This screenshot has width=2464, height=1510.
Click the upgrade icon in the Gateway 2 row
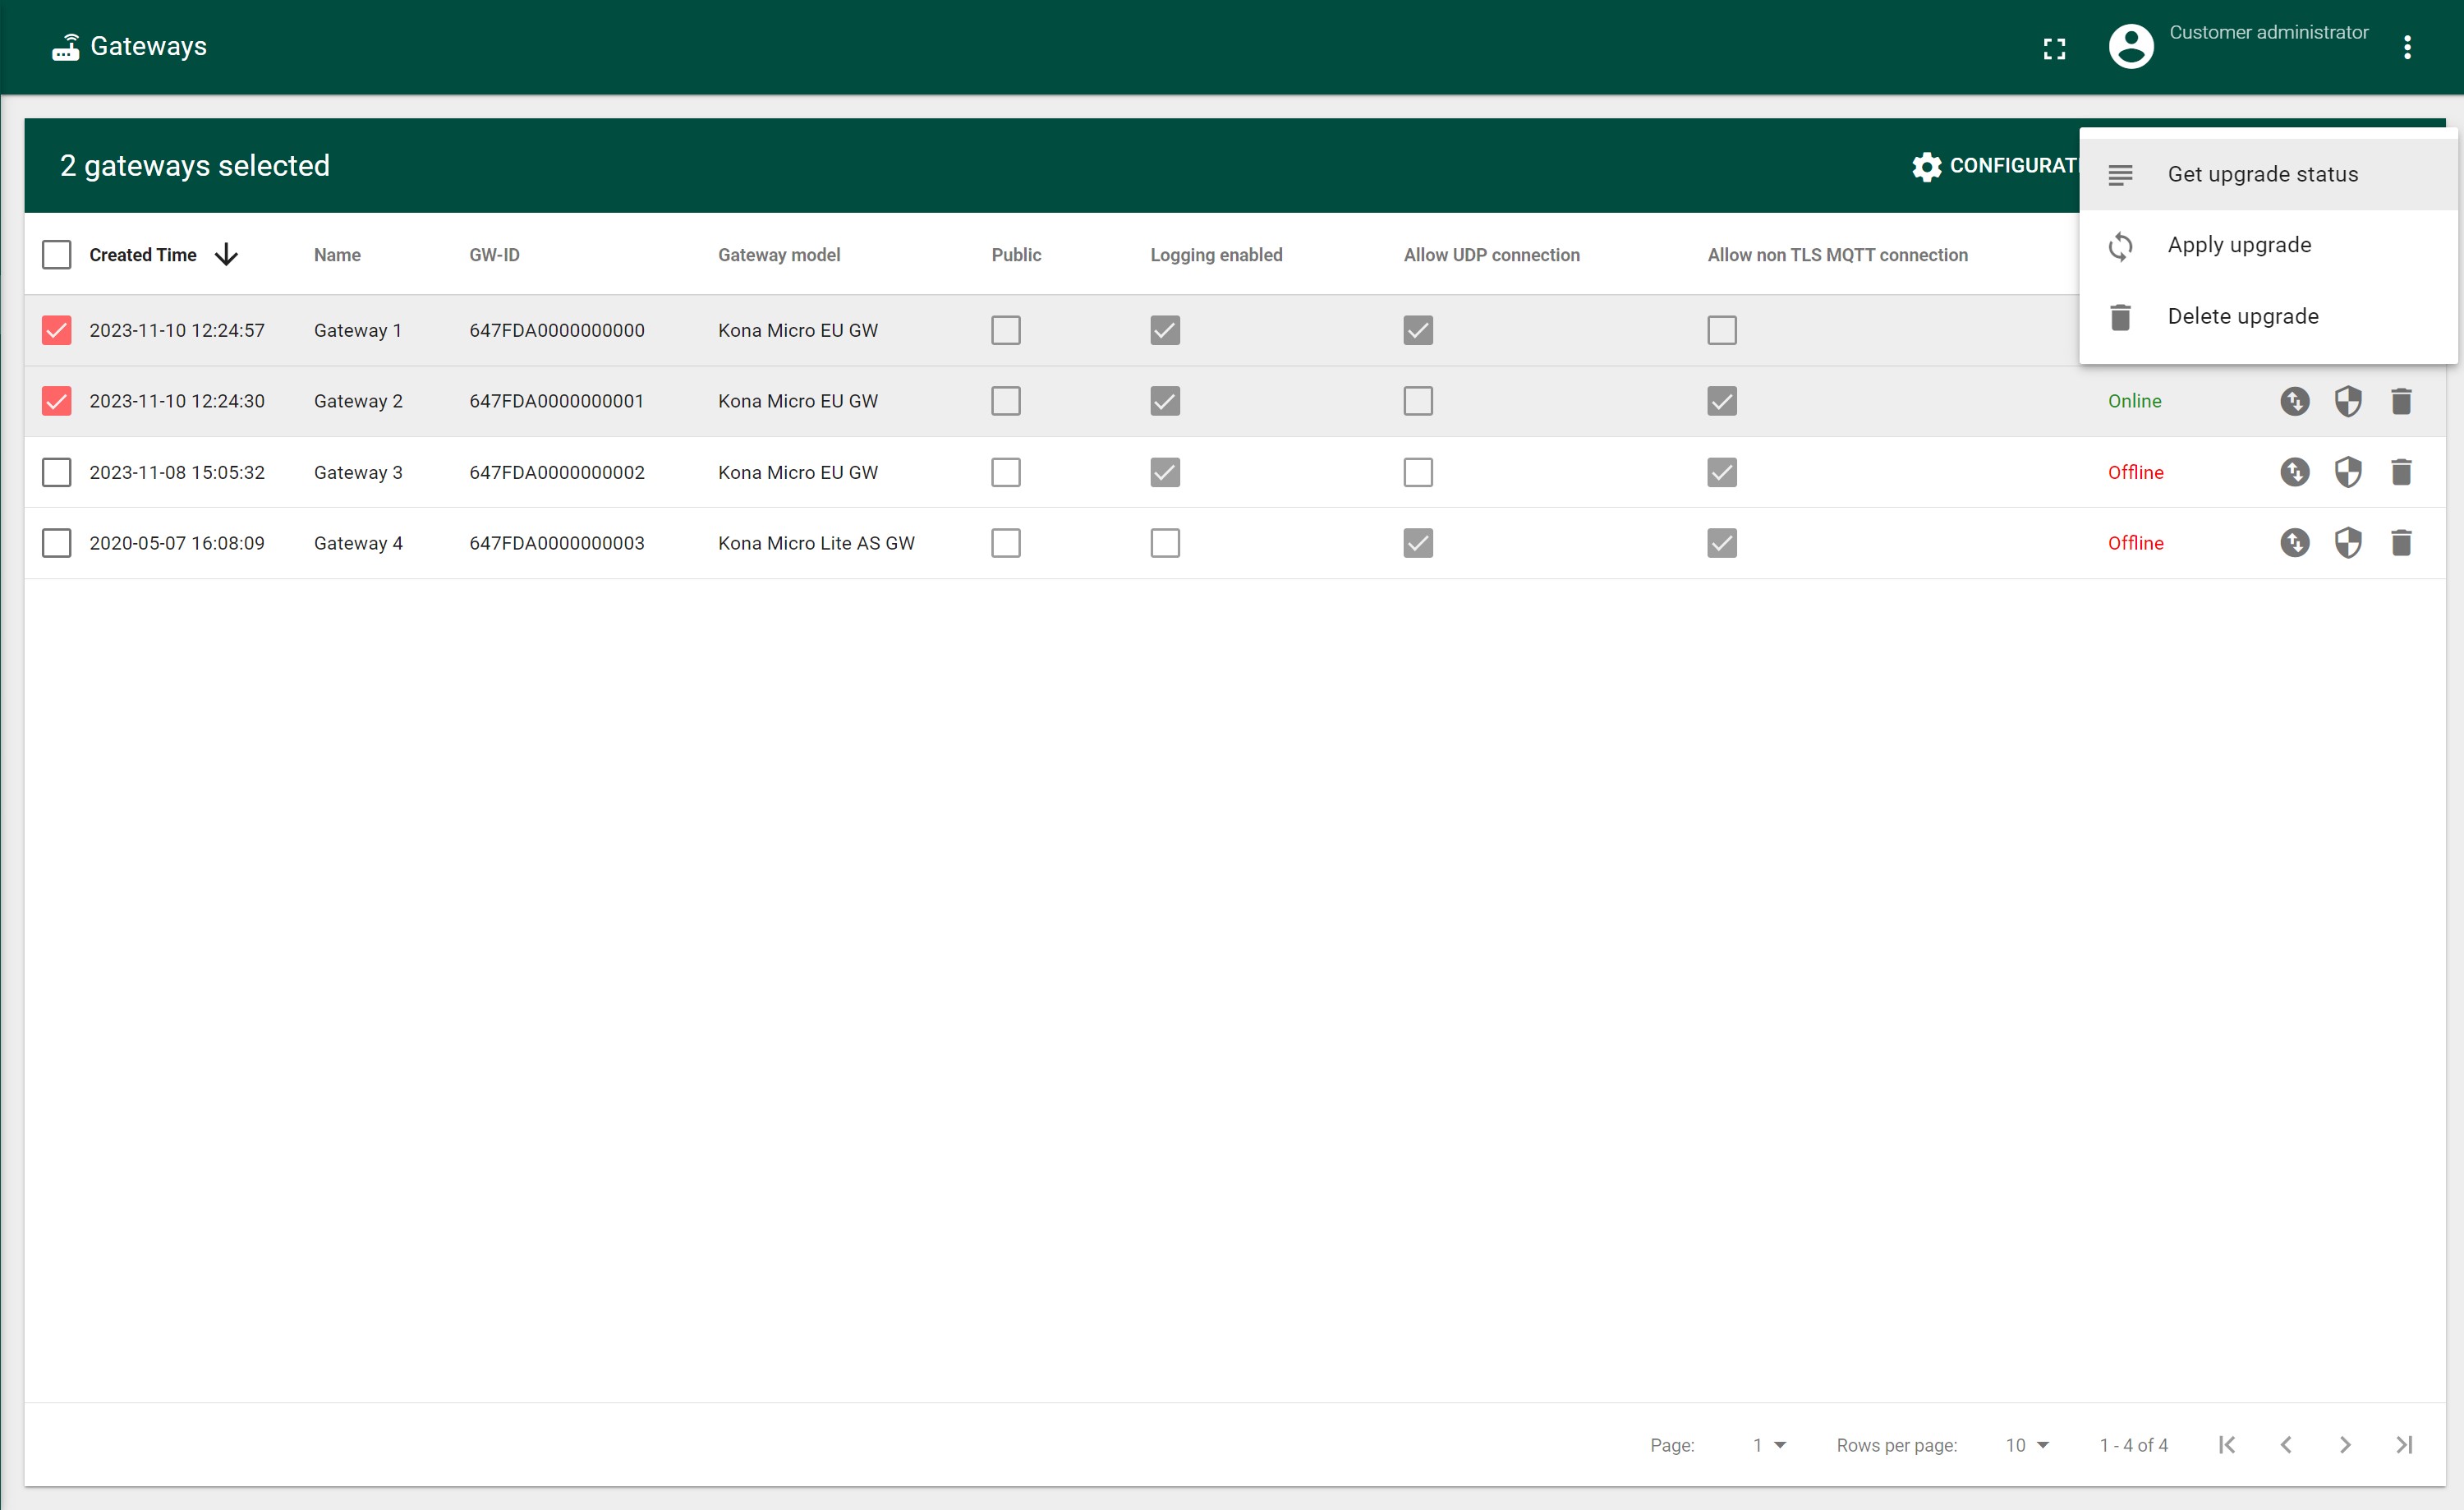2294,401
